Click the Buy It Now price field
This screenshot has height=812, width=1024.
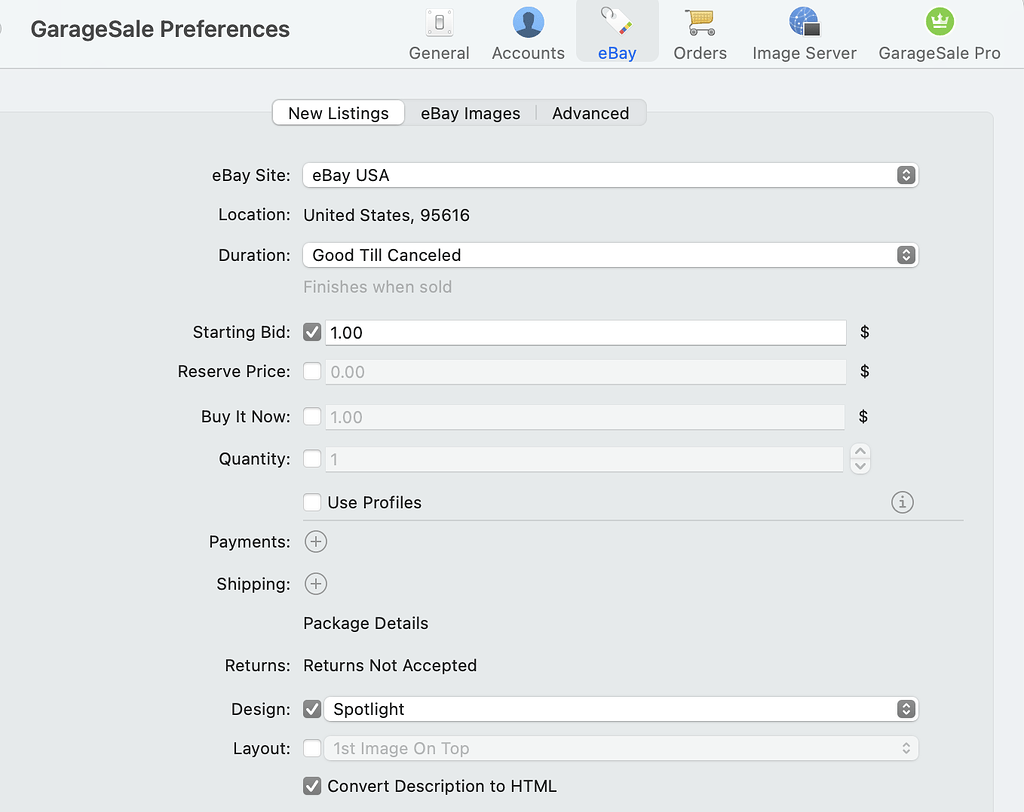(585, 417)
